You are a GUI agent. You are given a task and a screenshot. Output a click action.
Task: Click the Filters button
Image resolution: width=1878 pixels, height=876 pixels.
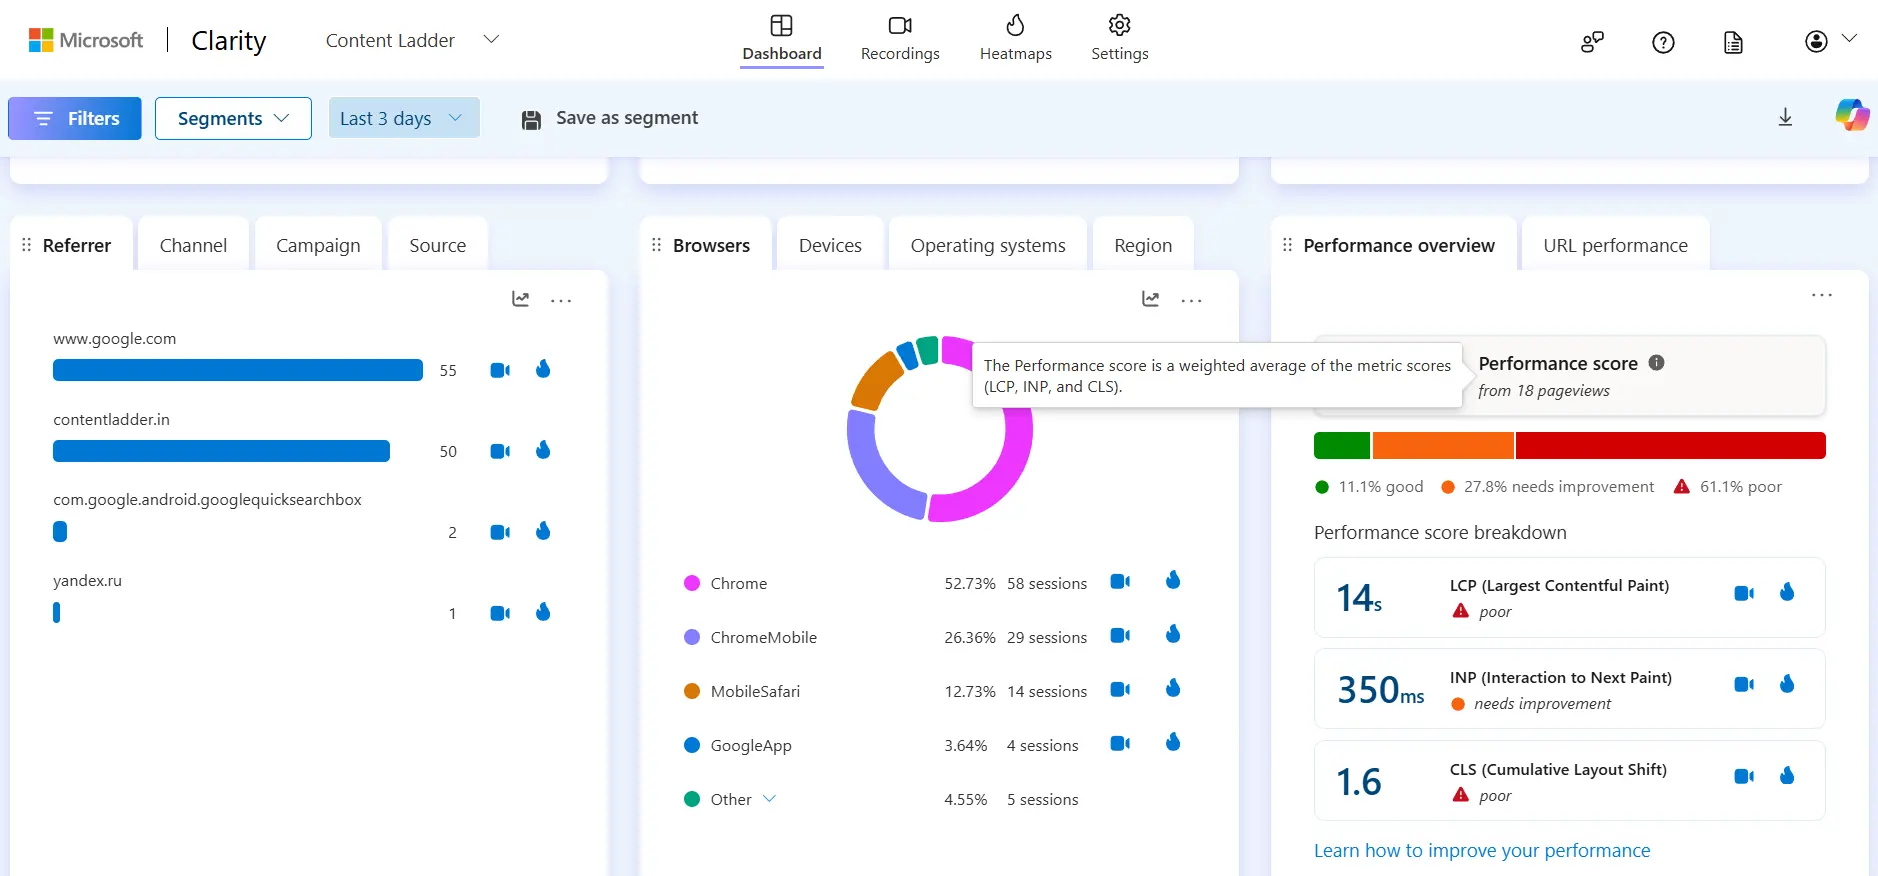75,118
